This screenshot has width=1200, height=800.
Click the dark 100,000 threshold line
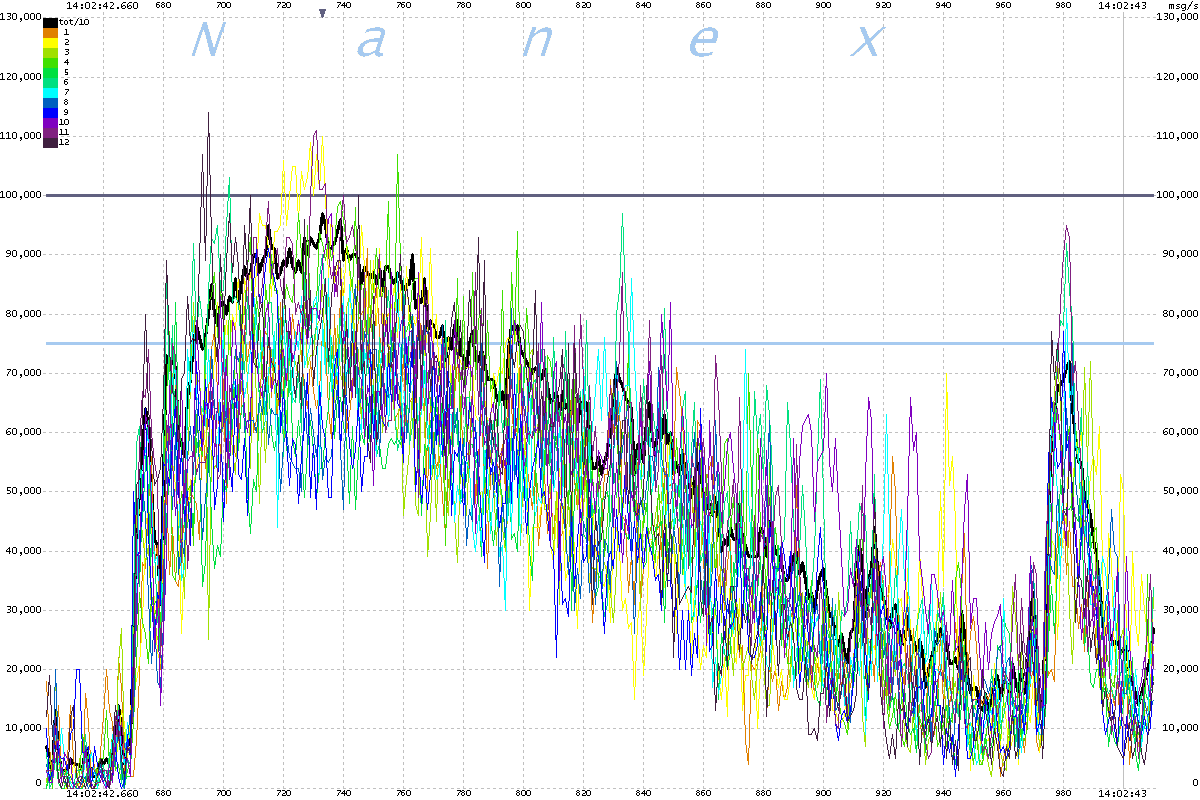click(600, 195)
